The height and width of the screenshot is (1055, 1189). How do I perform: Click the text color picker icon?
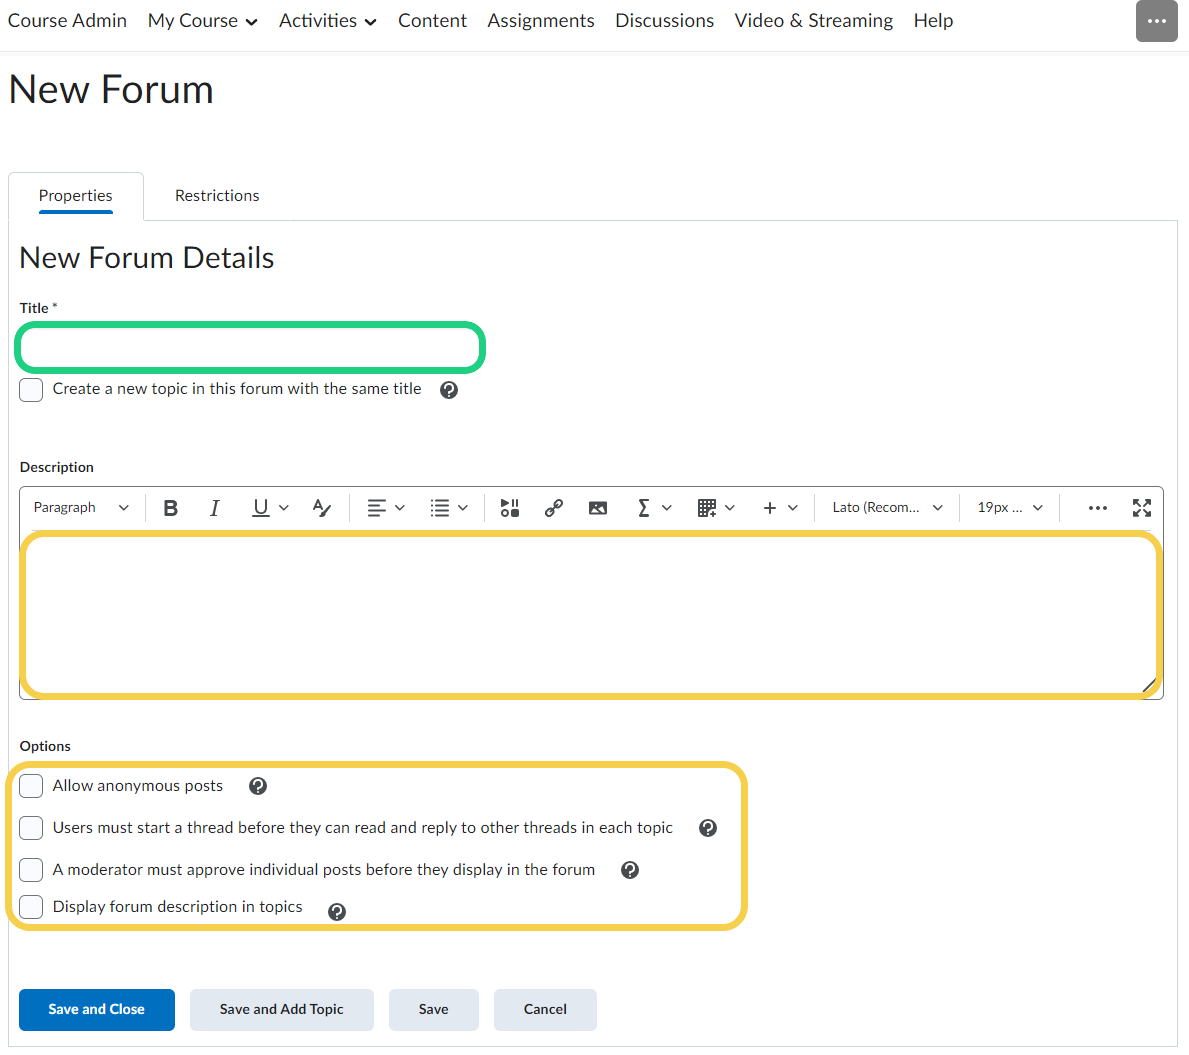point(321,508)
